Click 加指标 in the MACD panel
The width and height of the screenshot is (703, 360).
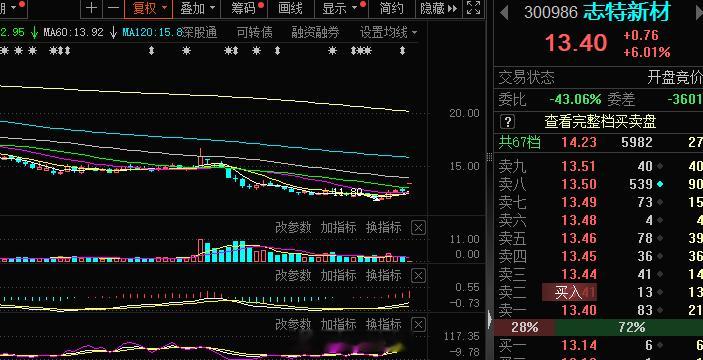tap(338, 275)
